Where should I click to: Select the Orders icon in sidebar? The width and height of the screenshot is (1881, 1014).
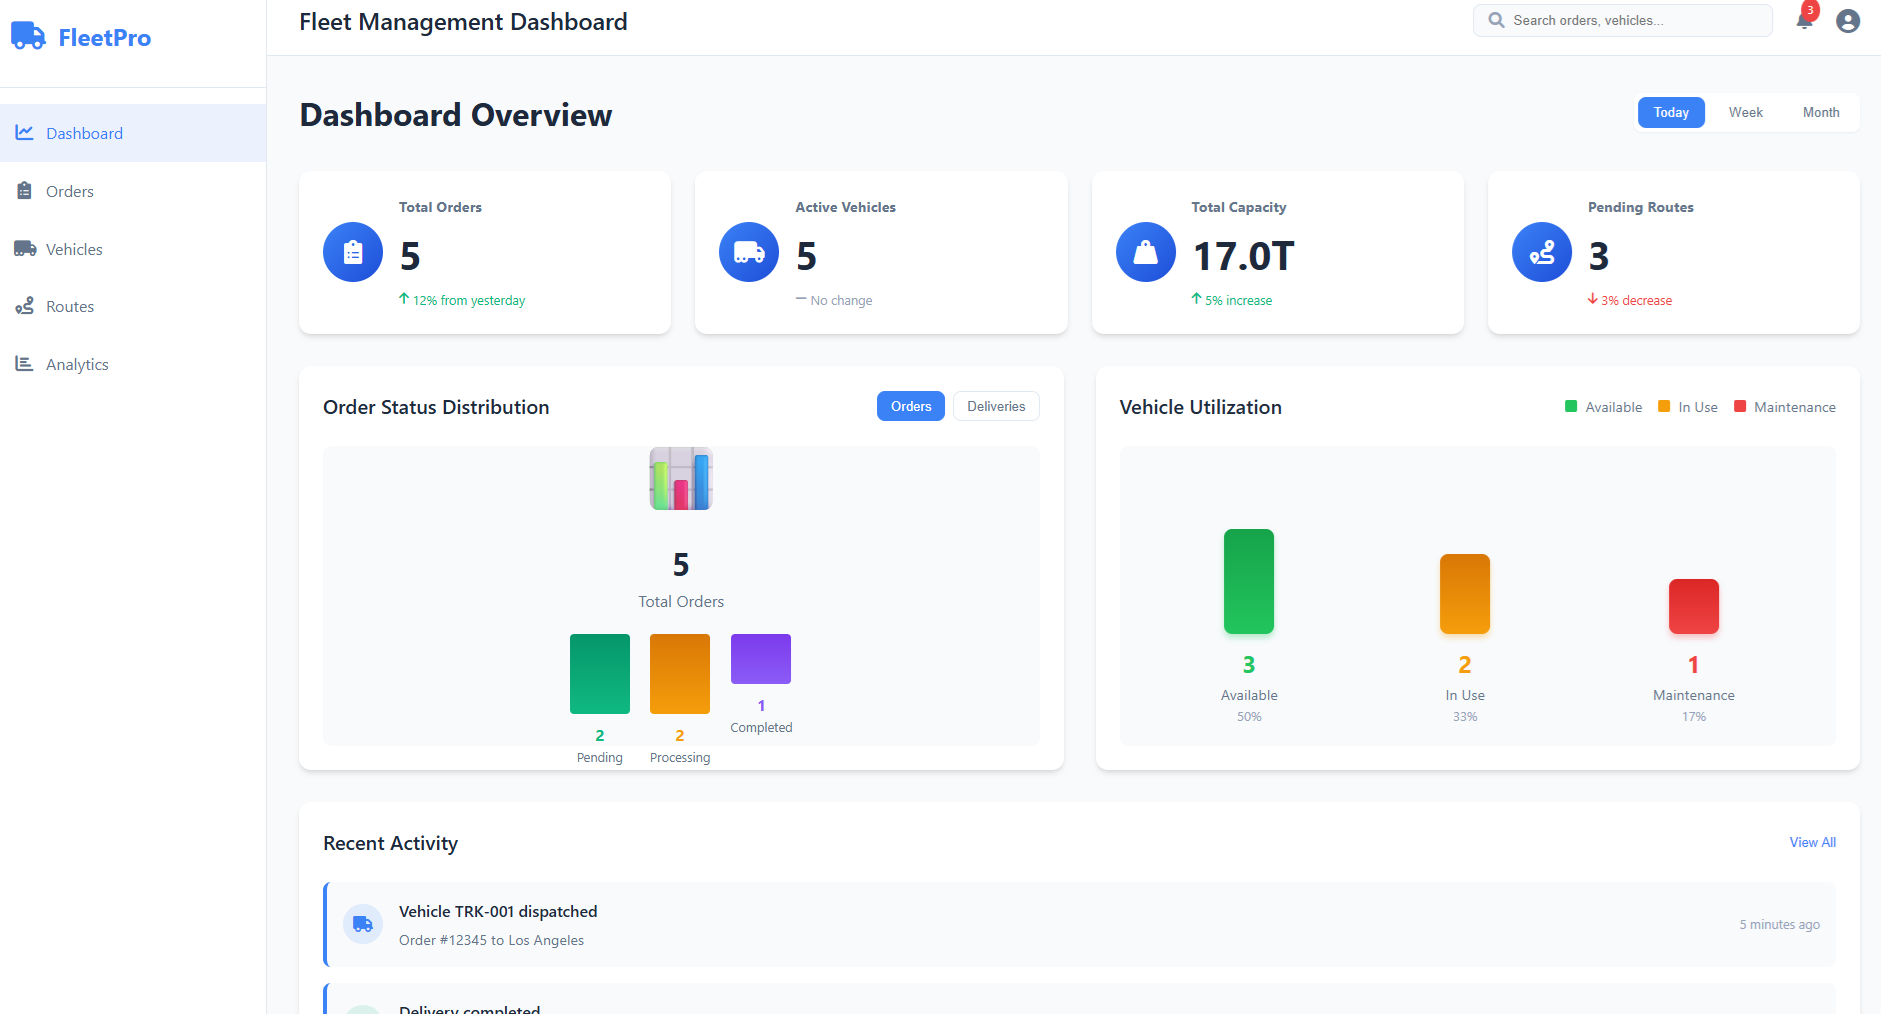coord(24,190)
